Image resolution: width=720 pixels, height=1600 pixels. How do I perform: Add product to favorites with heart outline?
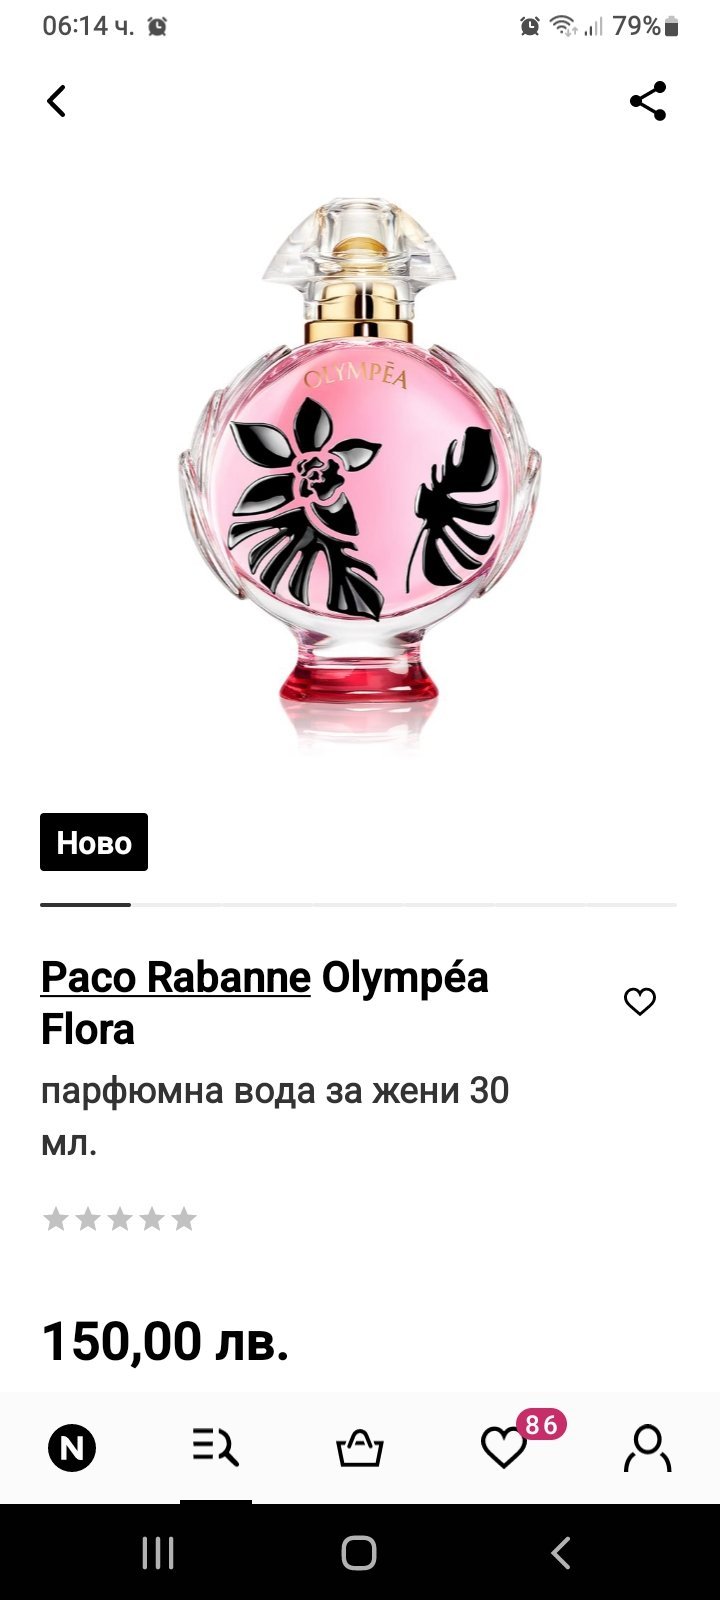click(x=640, y=1001)
